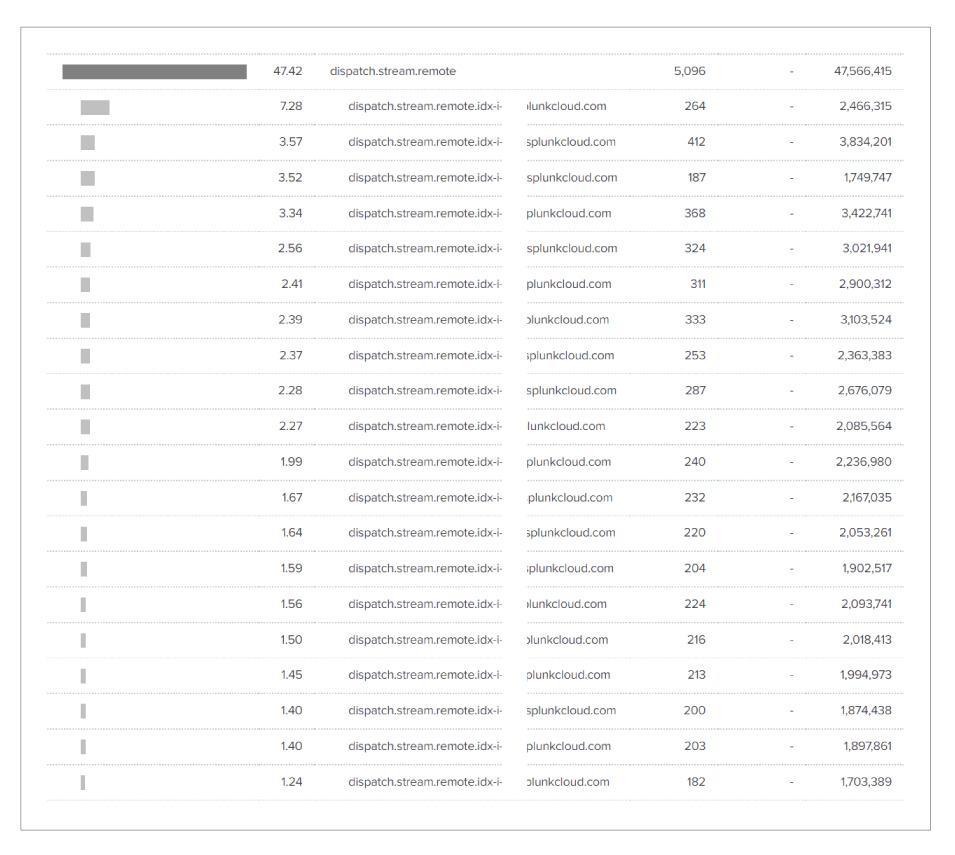This screenshot has width=955, height=855.
Task: Click the 2.27 duration value
Action: [x=291, y=426]
